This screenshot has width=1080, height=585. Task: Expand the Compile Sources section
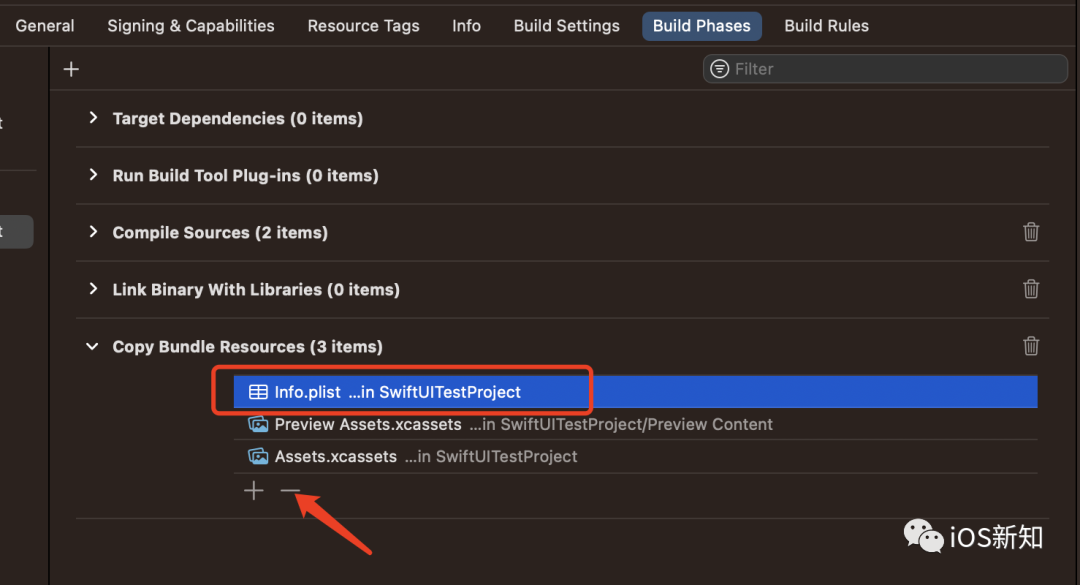click(x=92, y=232)
